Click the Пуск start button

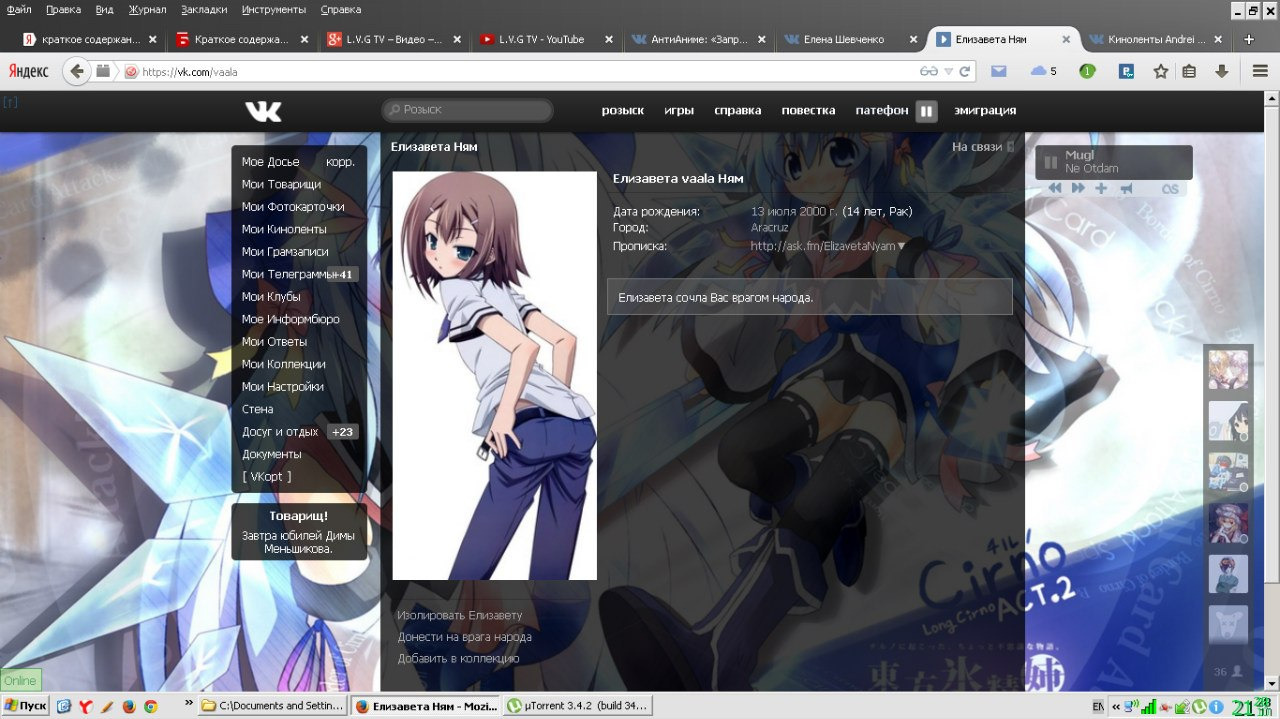[x=25, y=706]
